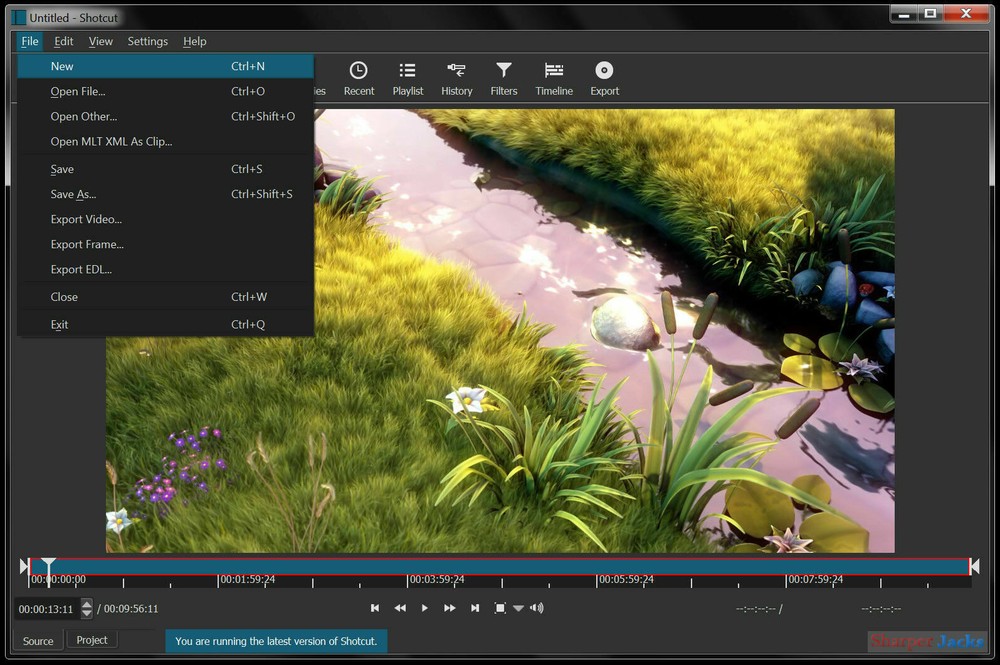Skip to the end of the clip
The height and width of the screenshot is (665, 1000).
pos(474,607)
